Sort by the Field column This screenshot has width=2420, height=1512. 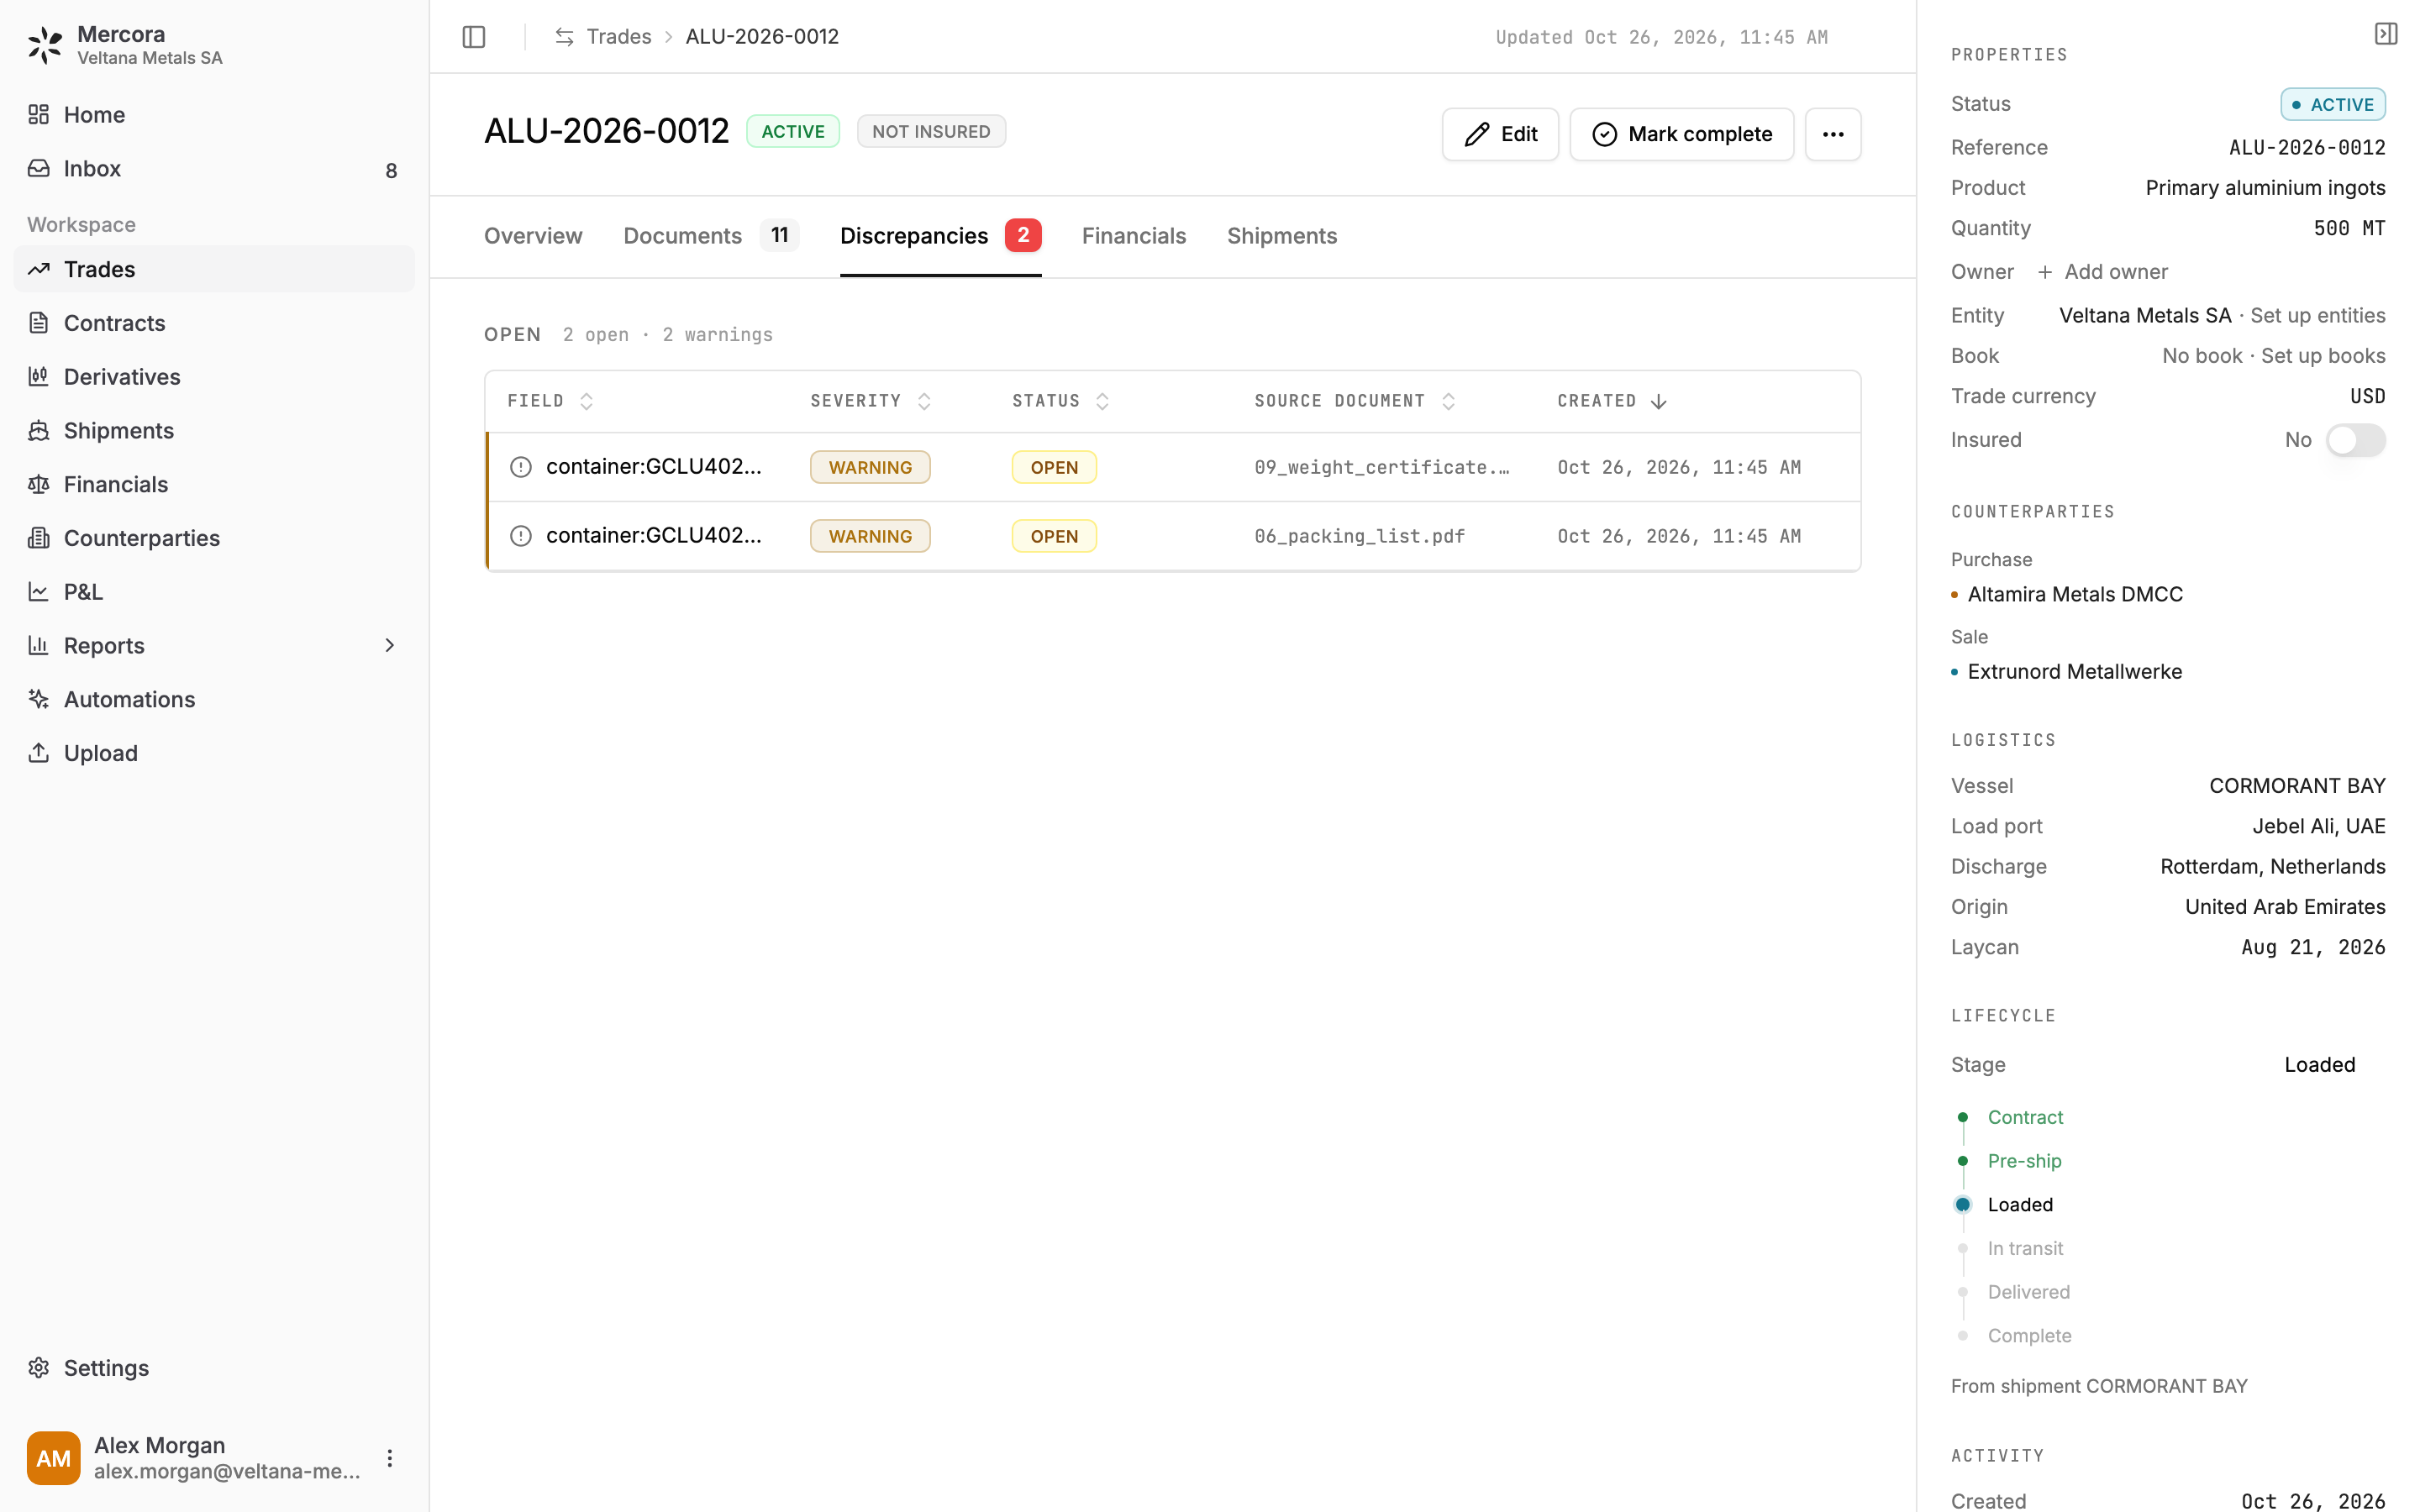[x=550, y=401]
